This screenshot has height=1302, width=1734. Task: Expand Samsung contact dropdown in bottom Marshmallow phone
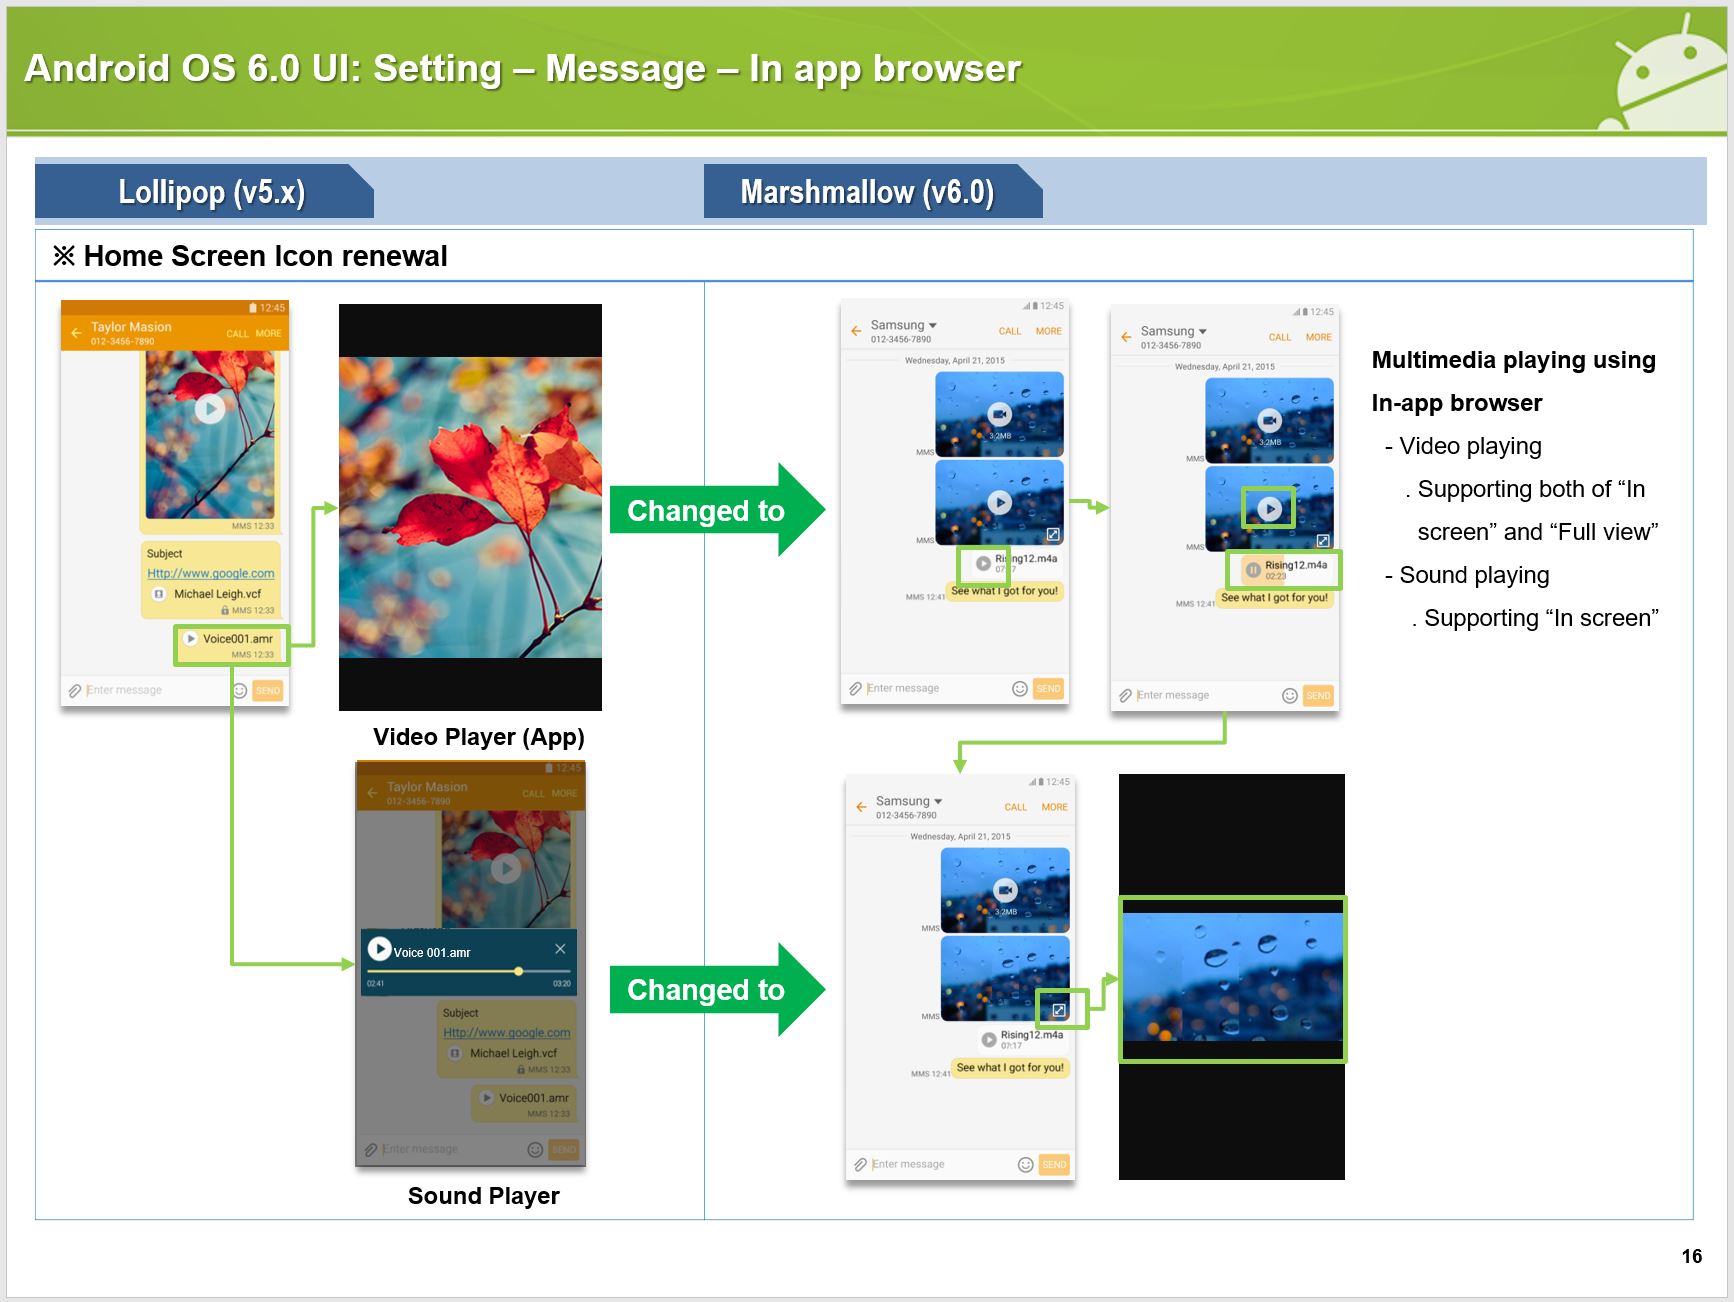pos(938,801)
